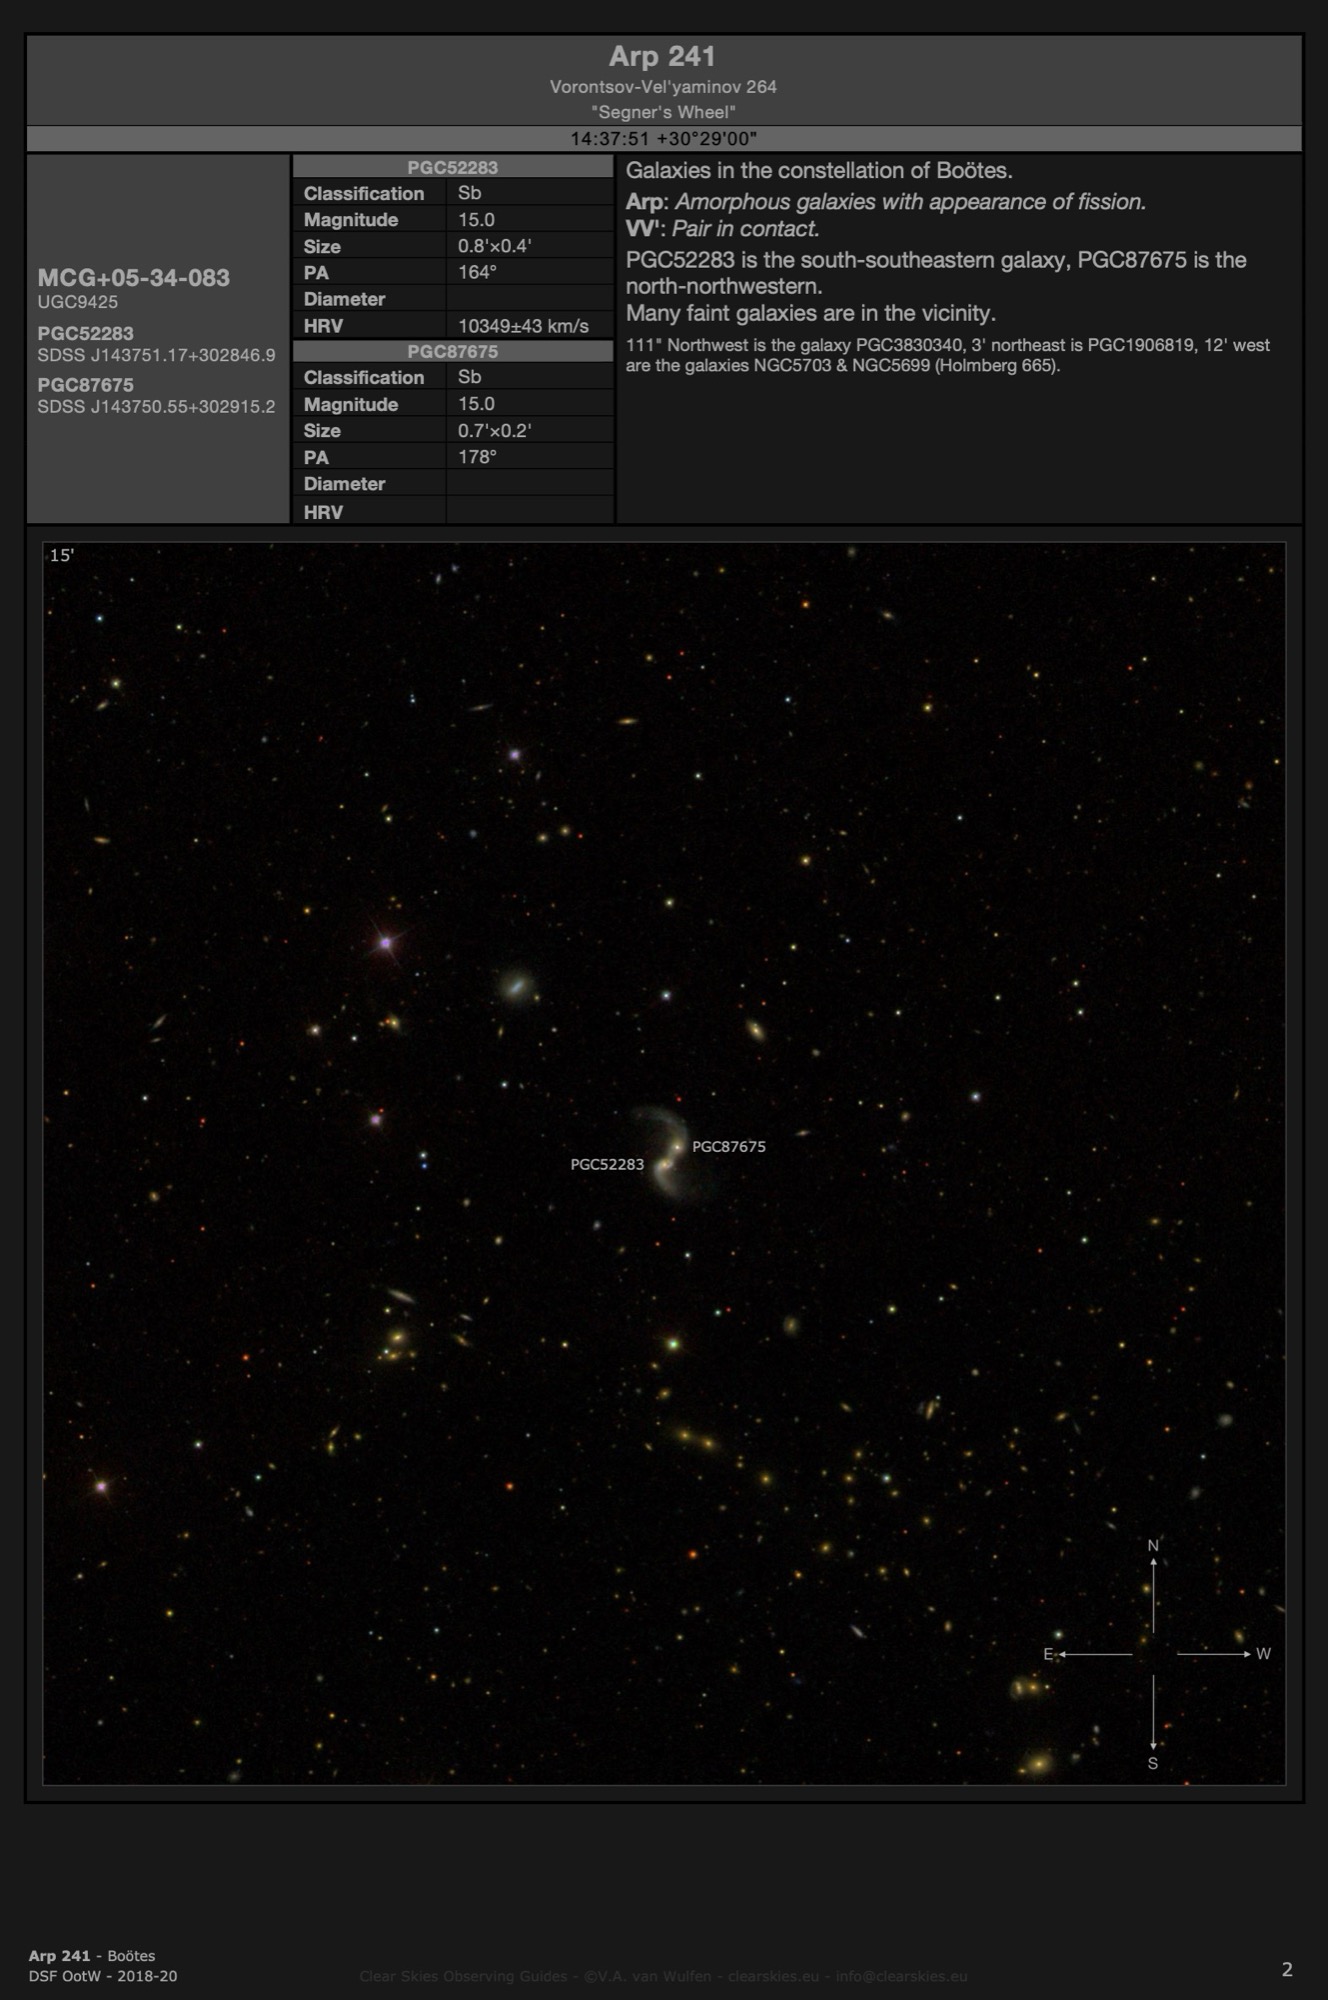Image resolution: width=1328 pixels, height=2000 pixels.
Task: Click the south arrow of the compass
Action: click(1153, 1715)
